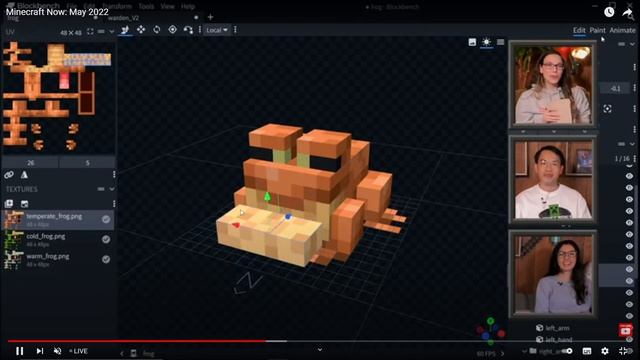Select the vertex snap tool

[x=188, y=30]
